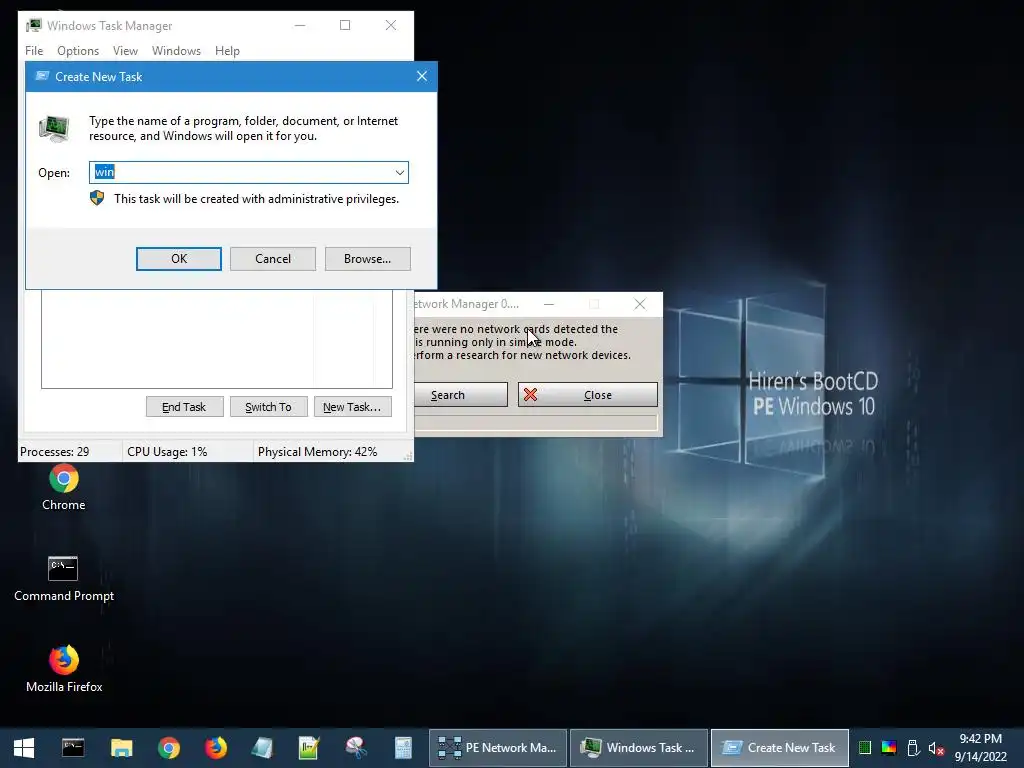Click the Processes: 29 status entry

coord(55,452)
